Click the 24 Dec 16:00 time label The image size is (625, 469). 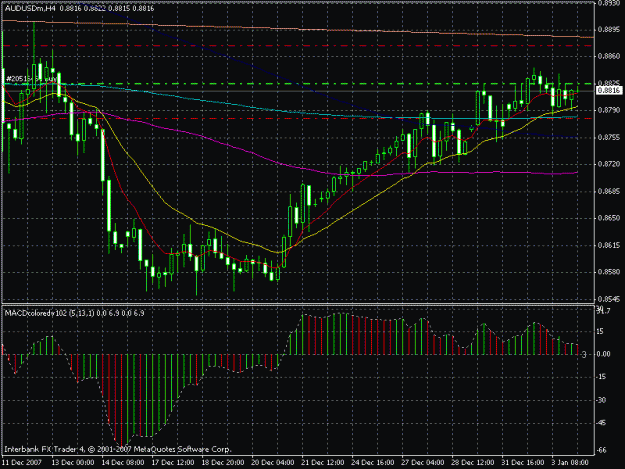coord(373,462)
